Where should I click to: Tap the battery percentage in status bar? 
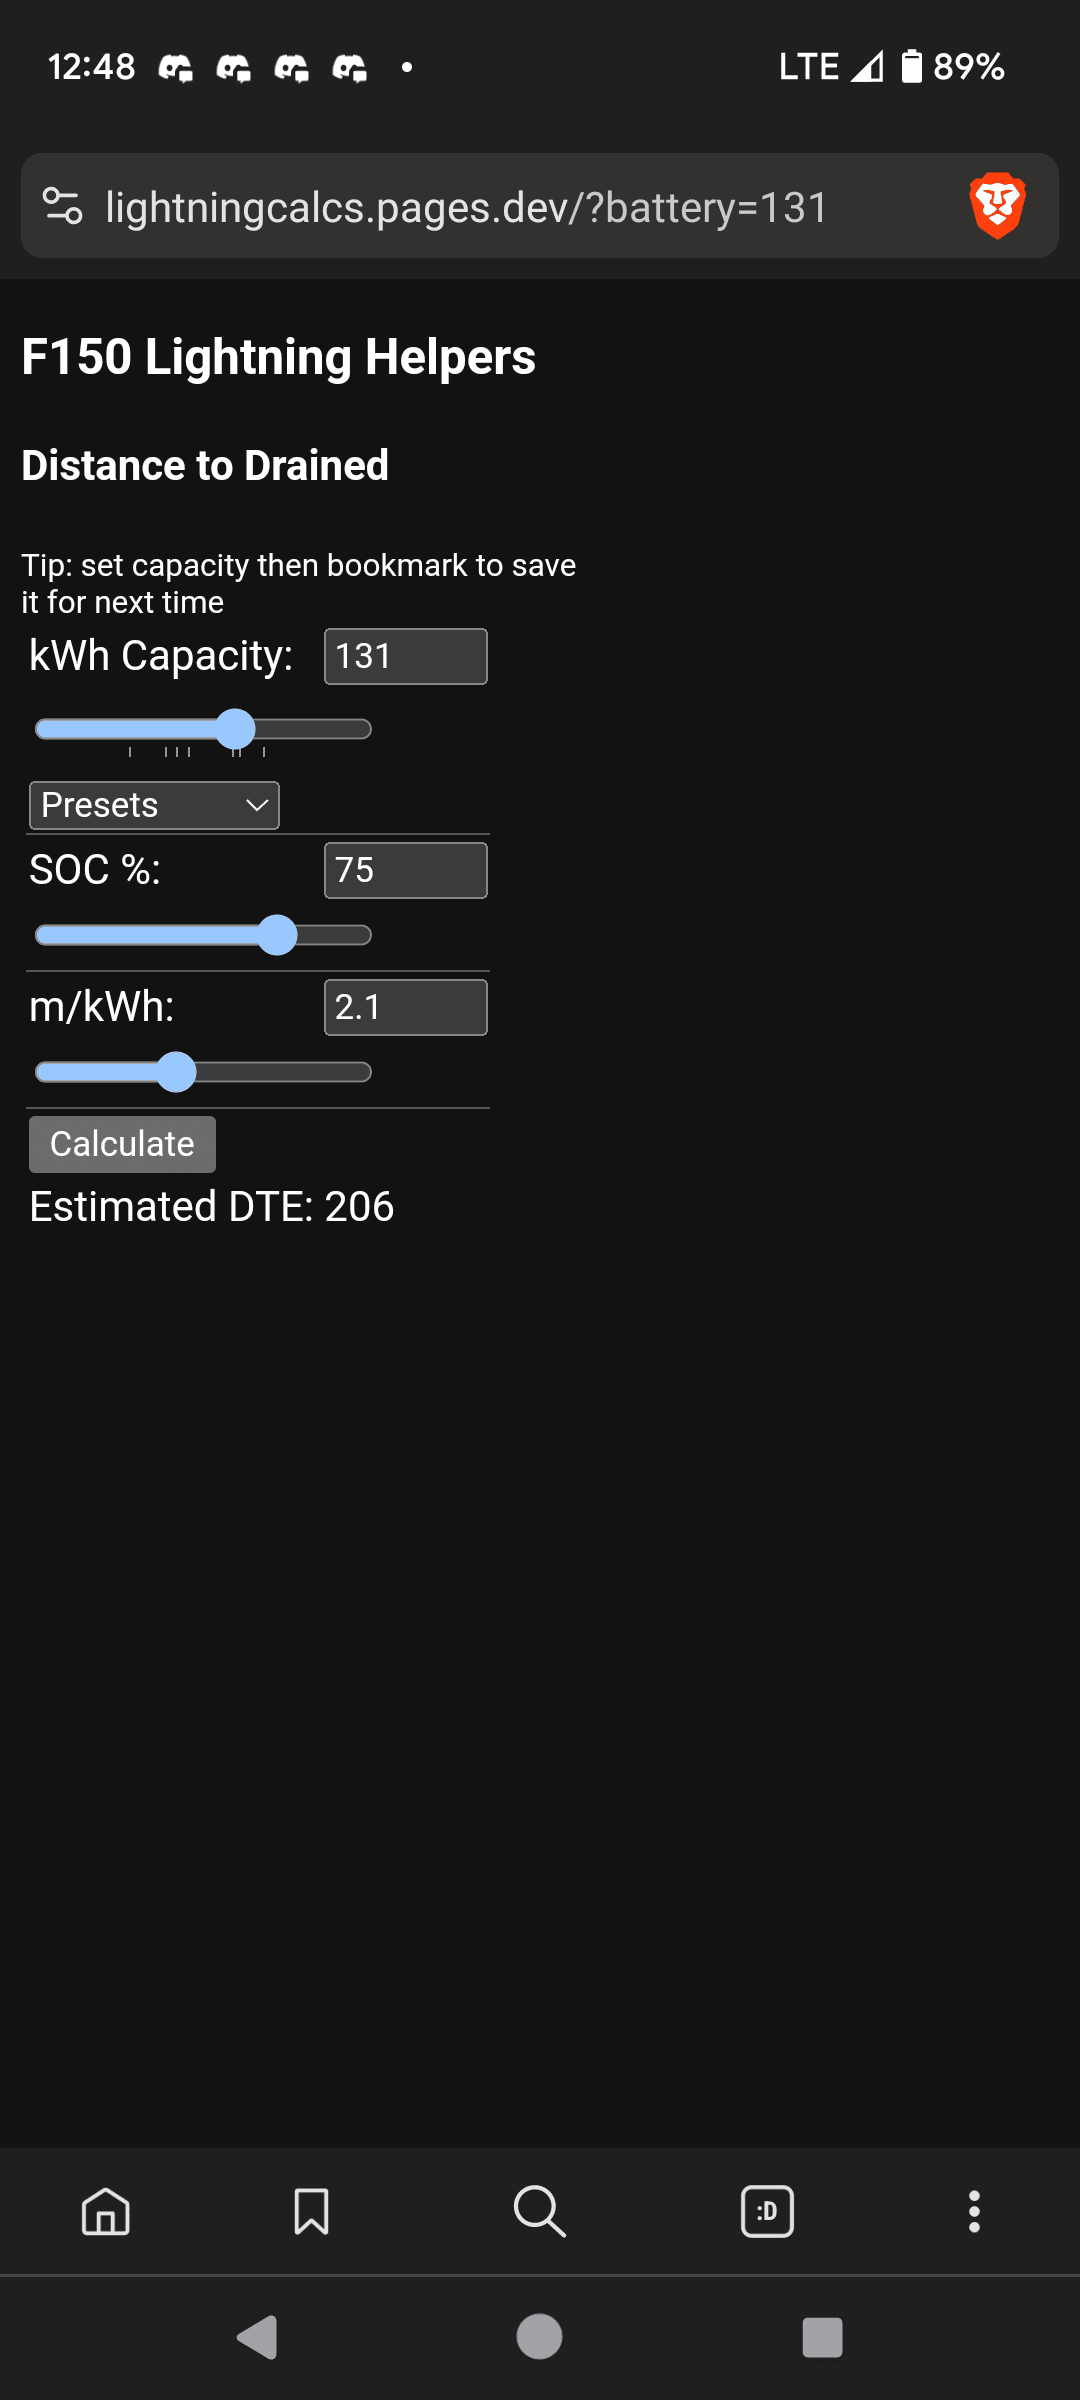(x=968, y=67)
